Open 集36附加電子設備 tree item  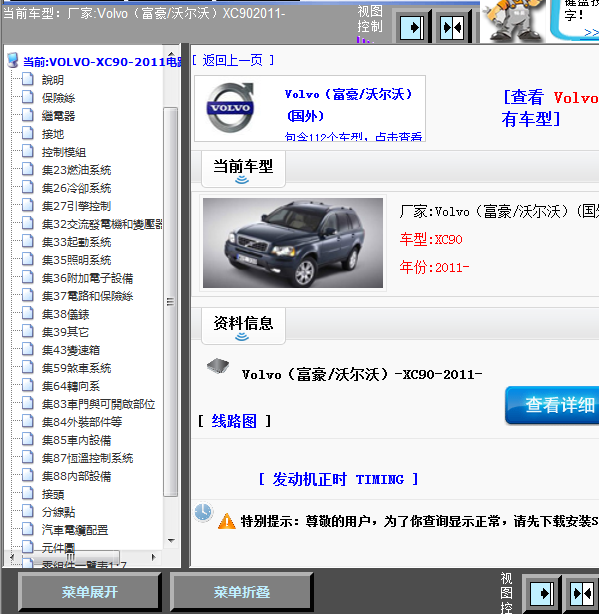pos(87,278)
